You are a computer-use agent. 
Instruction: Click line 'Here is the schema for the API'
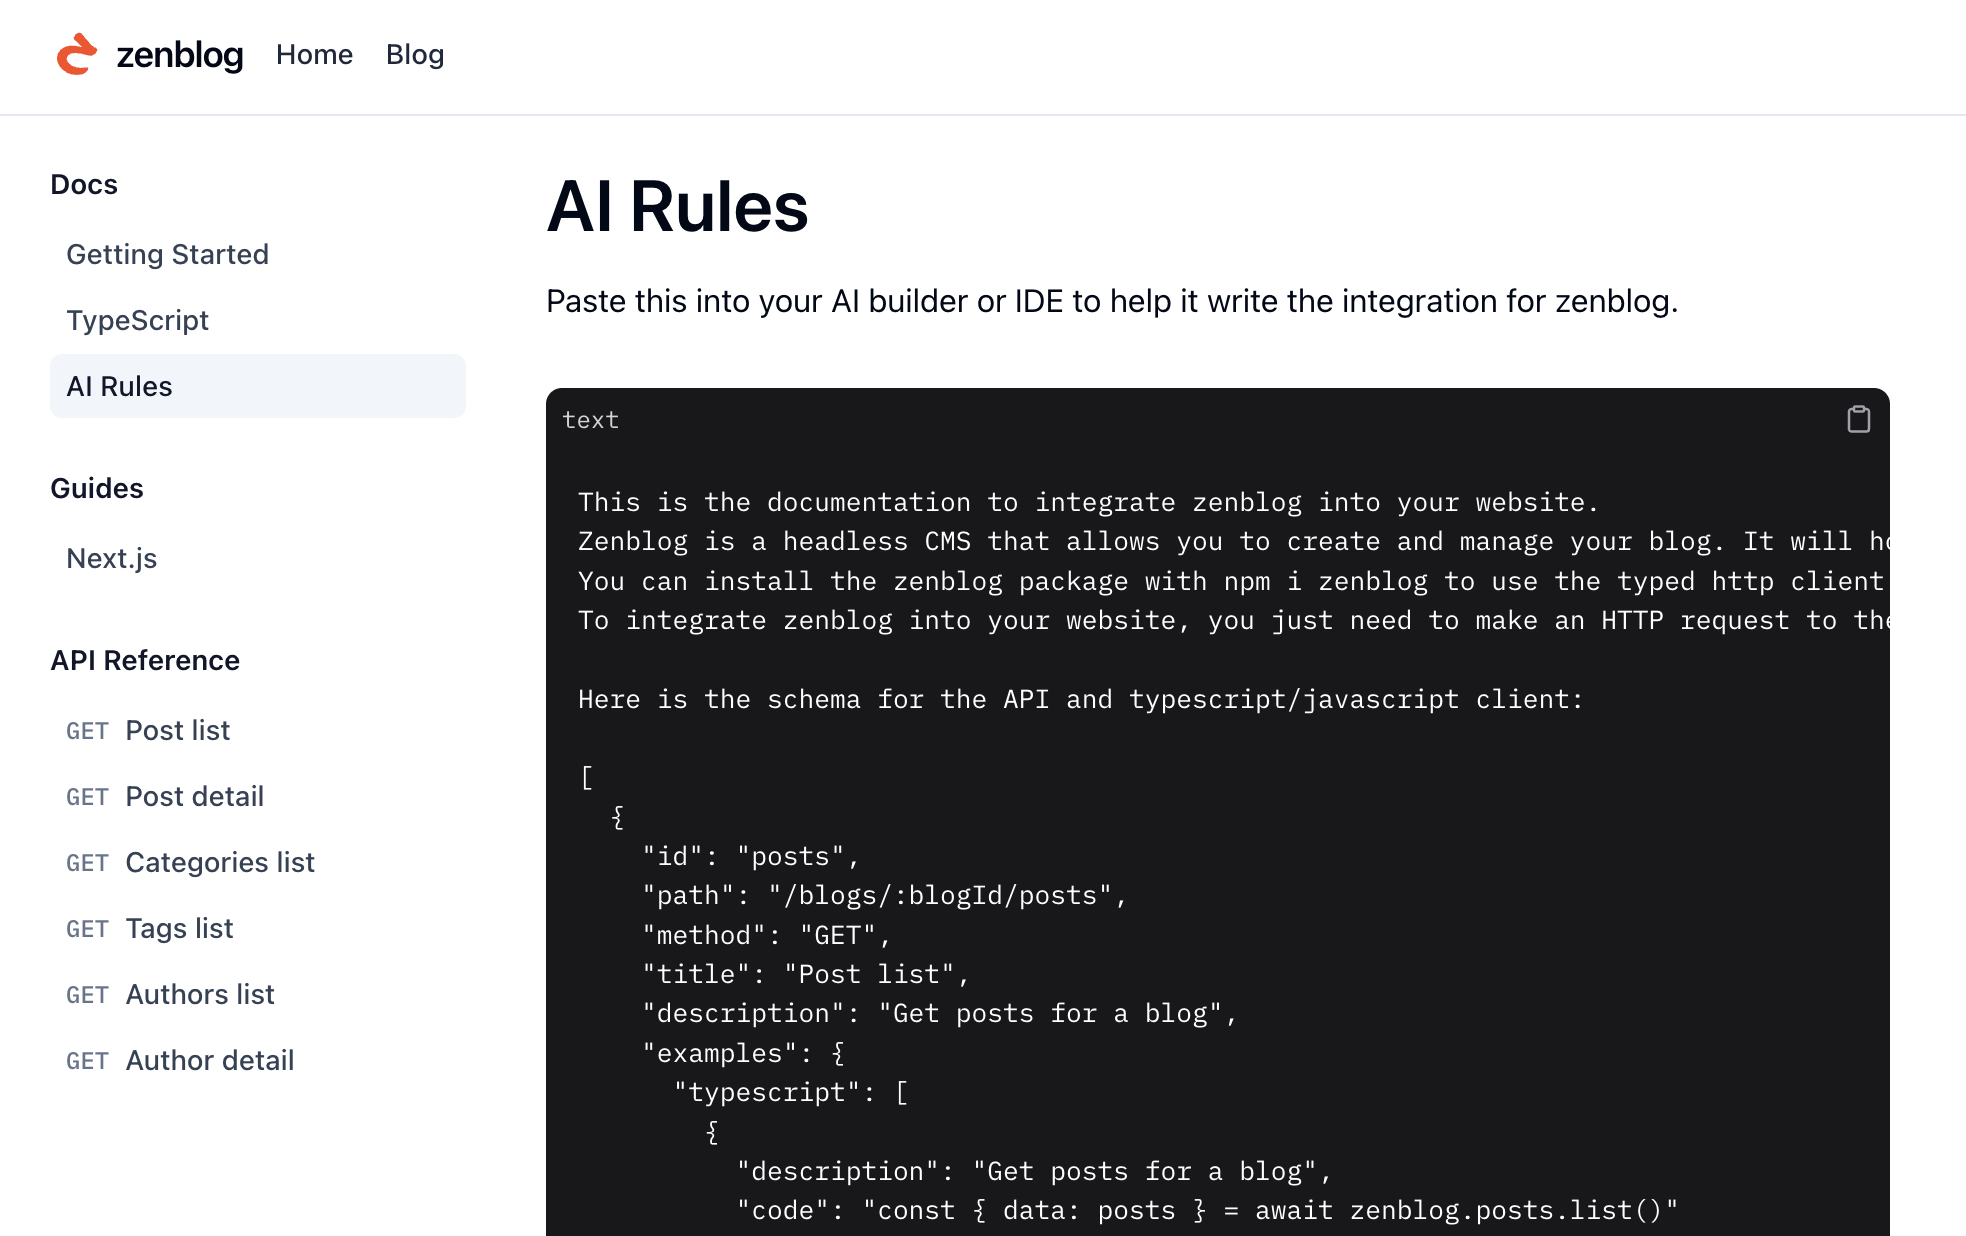(x=1081, y=699)
